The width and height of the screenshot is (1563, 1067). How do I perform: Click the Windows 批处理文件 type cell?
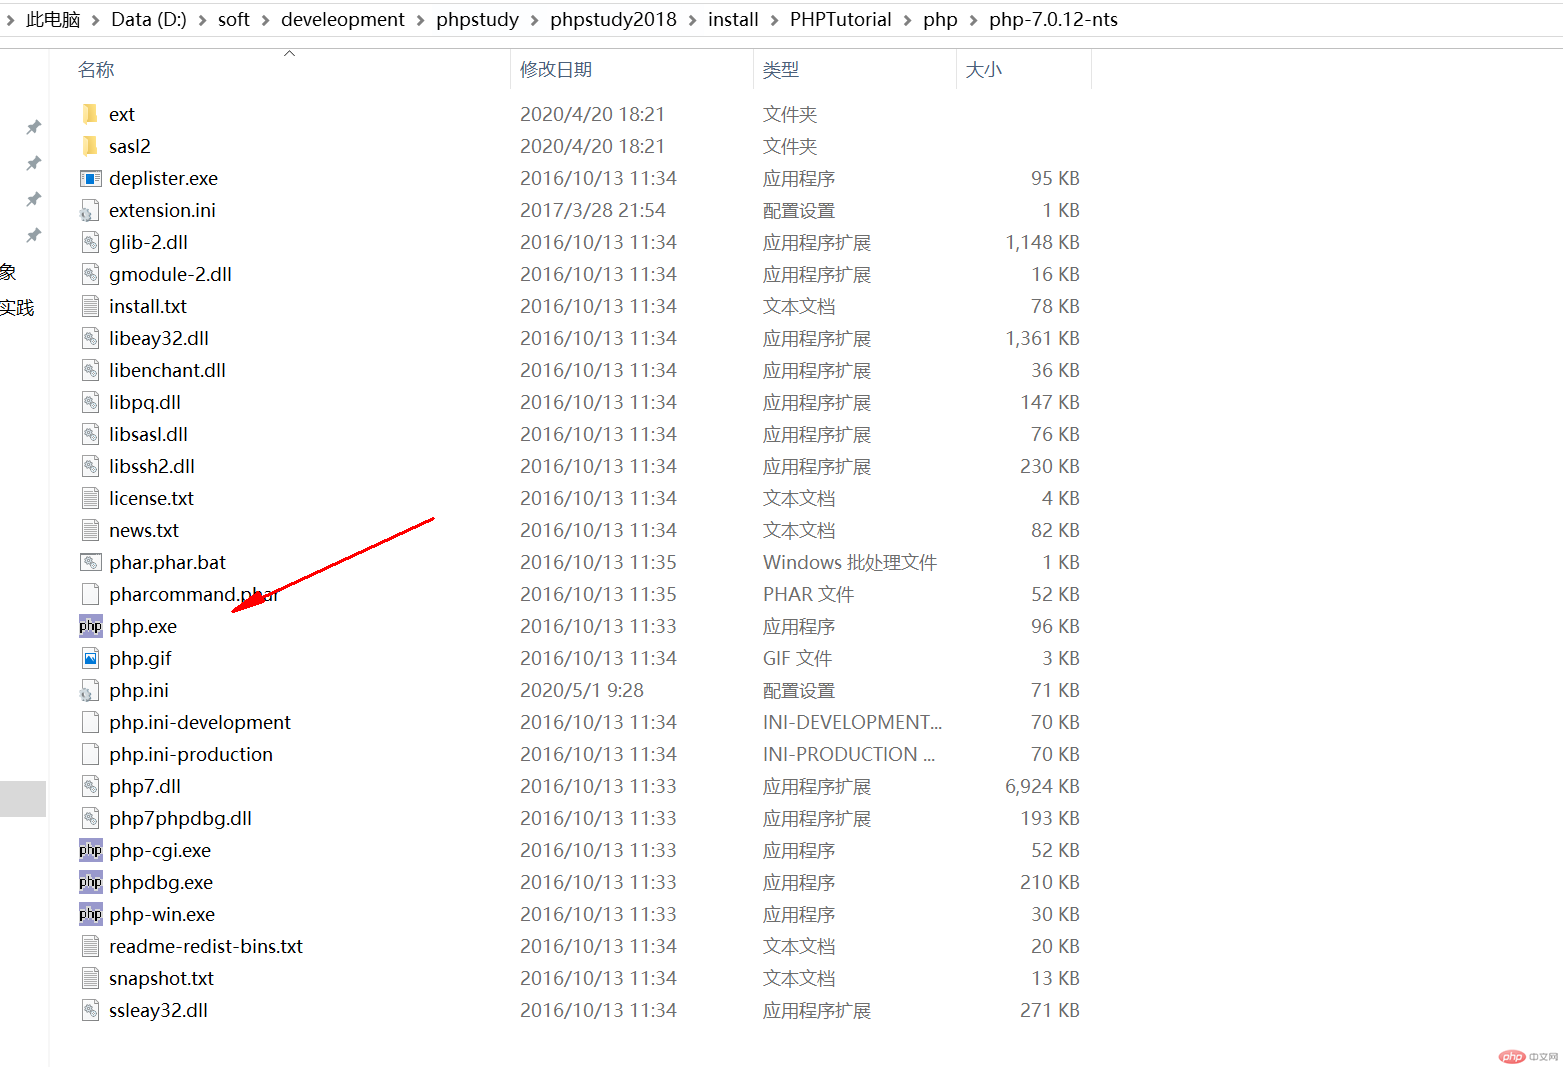click(x=850, y=562)
